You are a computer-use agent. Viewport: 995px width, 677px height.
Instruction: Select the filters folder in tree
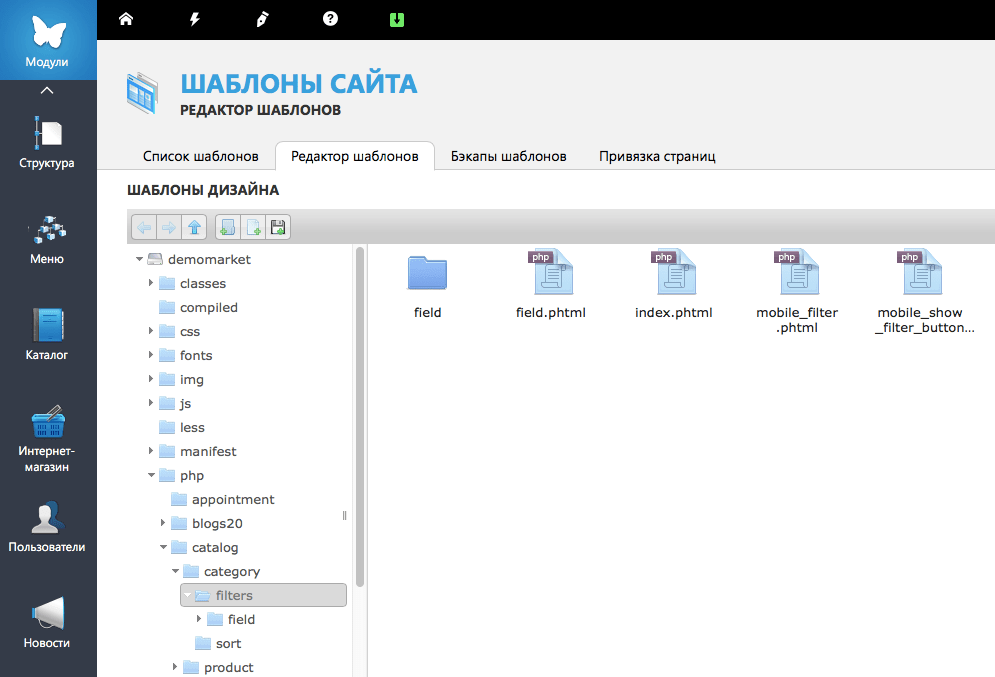point(263,595)
